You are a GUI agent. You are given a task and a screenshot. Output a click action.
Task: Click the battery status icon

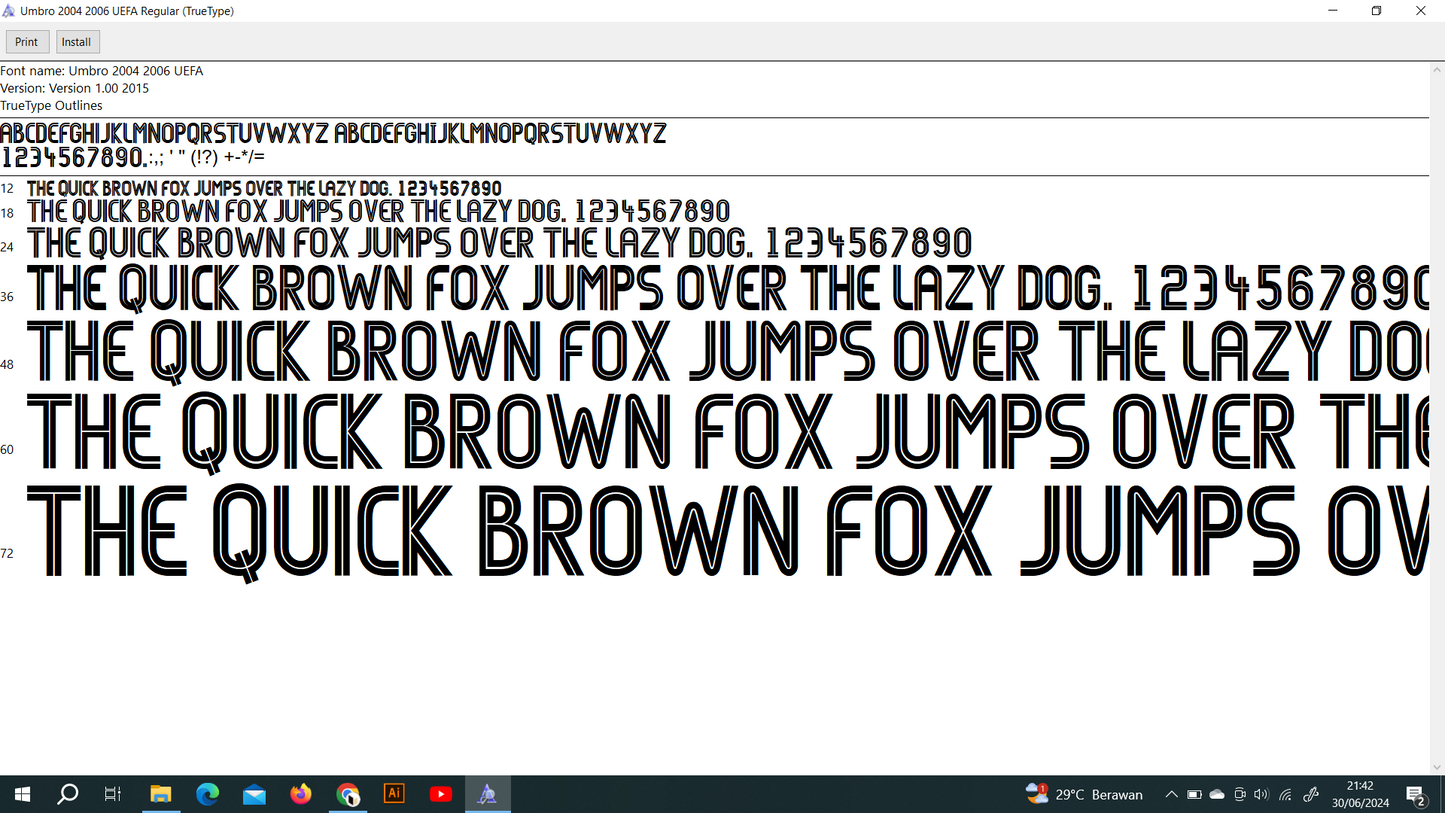1194,795
